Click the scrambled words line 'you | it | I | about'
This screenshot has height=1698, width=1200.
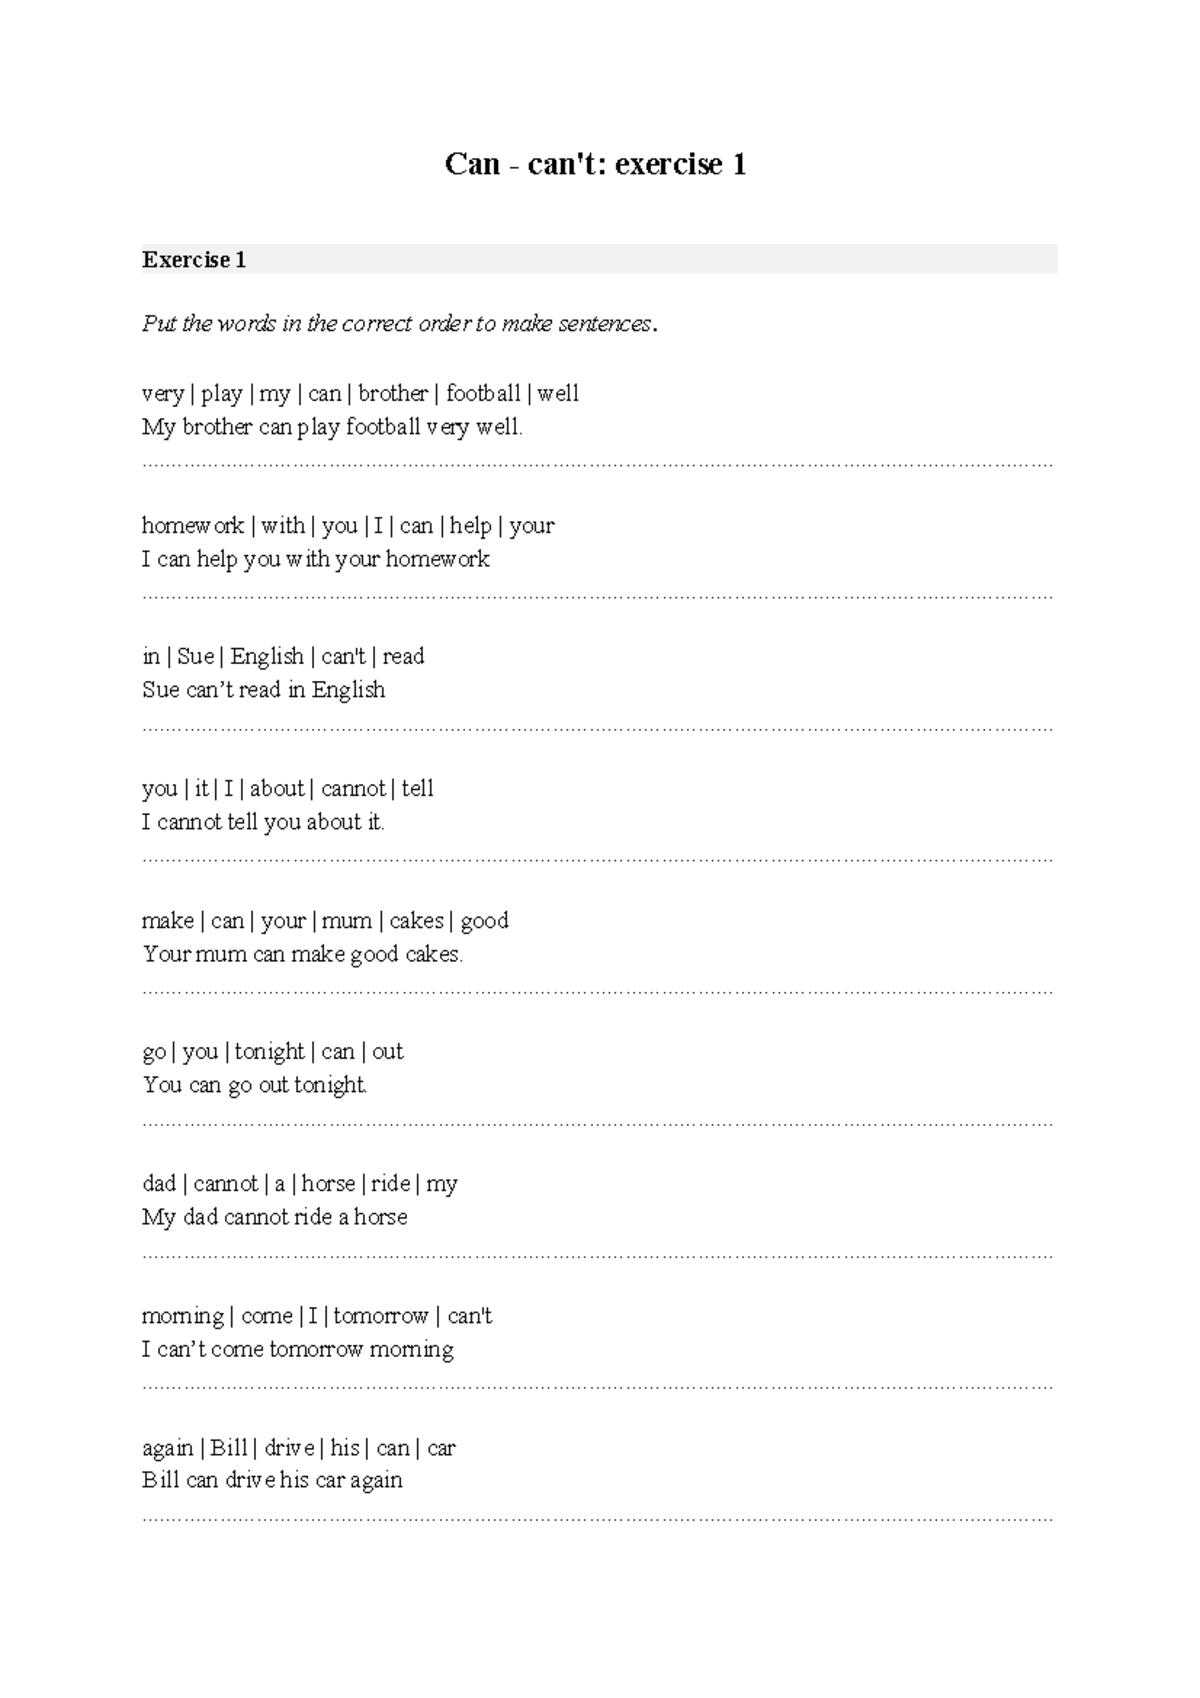(287, 789)
